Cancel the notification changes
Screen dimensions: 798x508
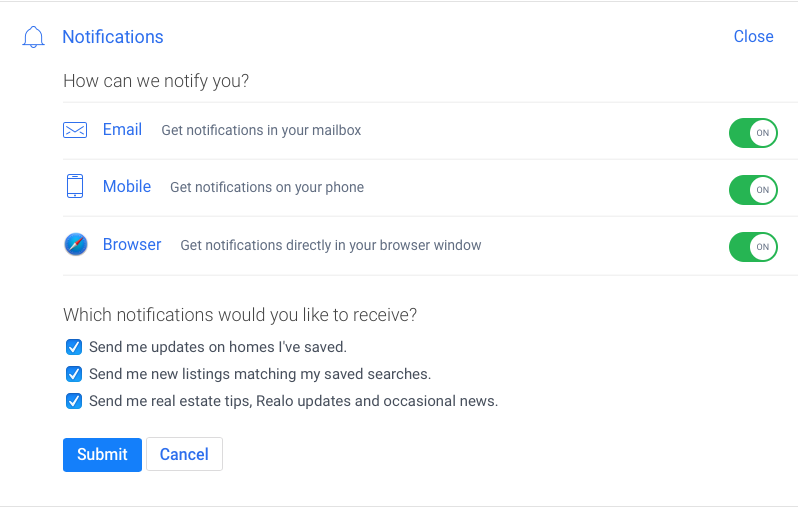(184, 454)
